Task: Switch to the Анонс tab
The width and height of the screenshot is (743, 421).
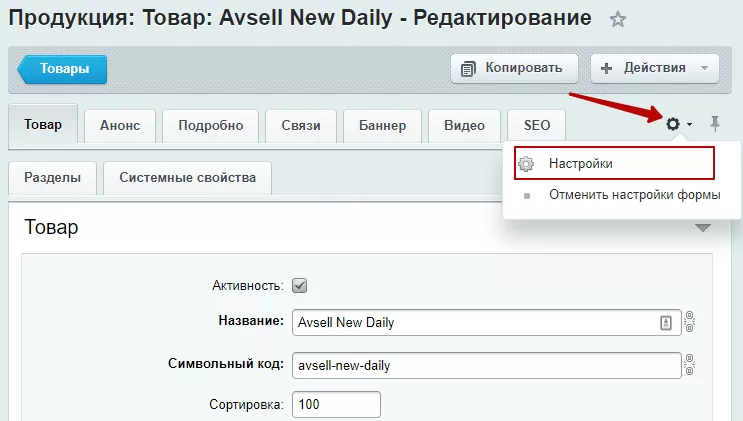Action: pos(120,126)
